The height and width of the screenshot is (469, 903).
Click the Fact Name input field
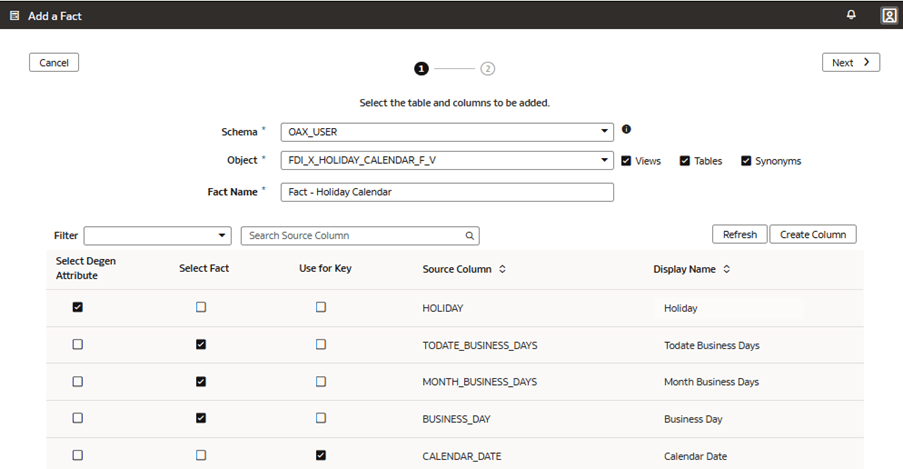click(x=447, y=192)
